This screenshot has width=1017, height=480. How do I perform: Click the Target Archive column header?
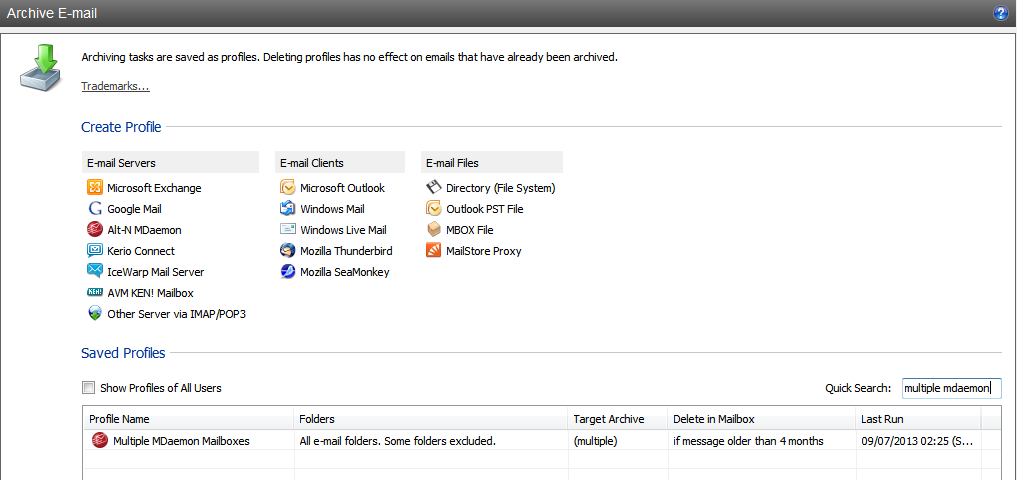(x=617, y=419)
